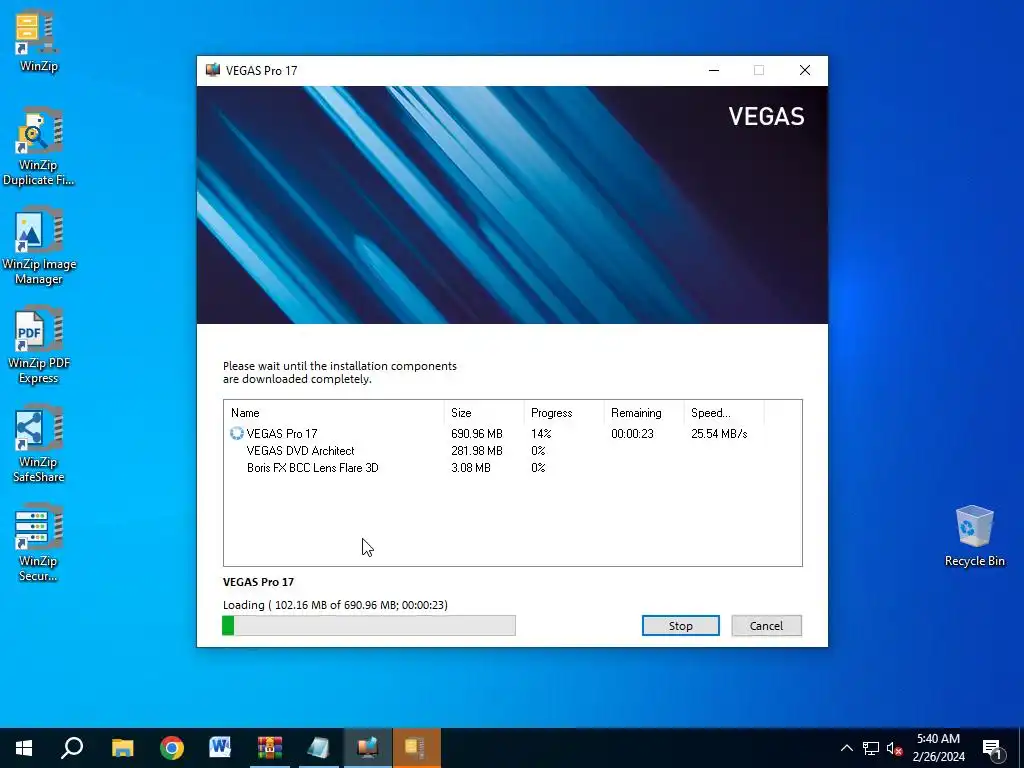The width and height of the screenshot is (1024, 768).
Task: Click the 3.08 MB size value
Action: pos(471,468)
